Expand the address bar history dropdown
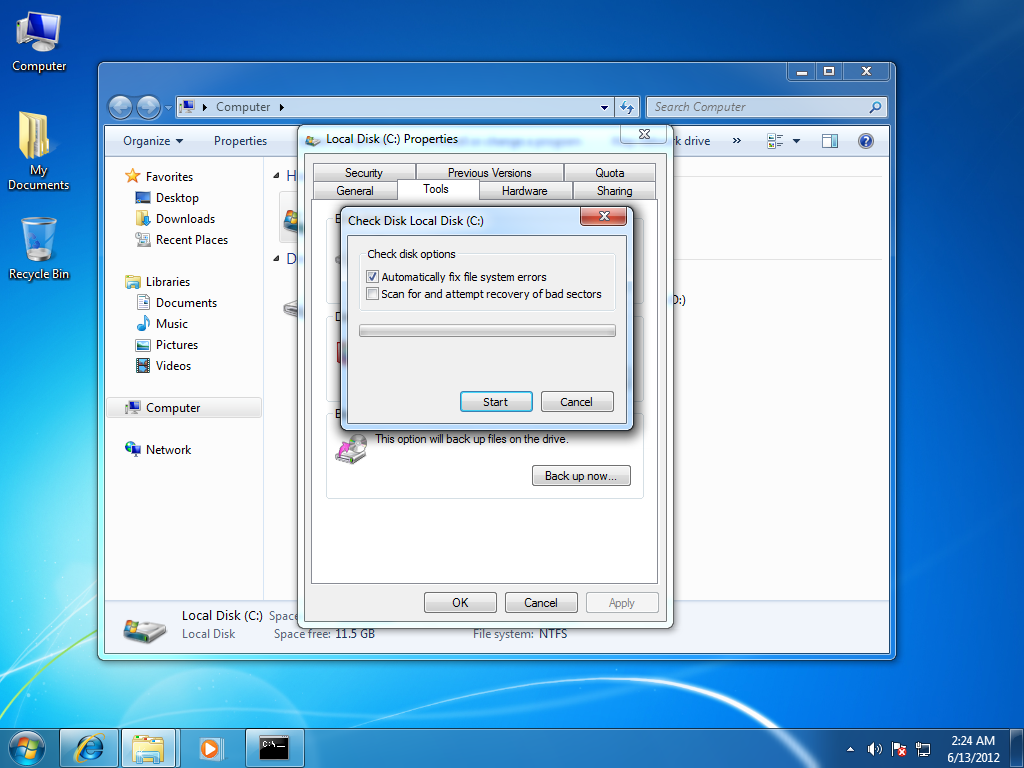Image resolution: width=1024 pixels, height=768 pixels. tap(604, 107)
